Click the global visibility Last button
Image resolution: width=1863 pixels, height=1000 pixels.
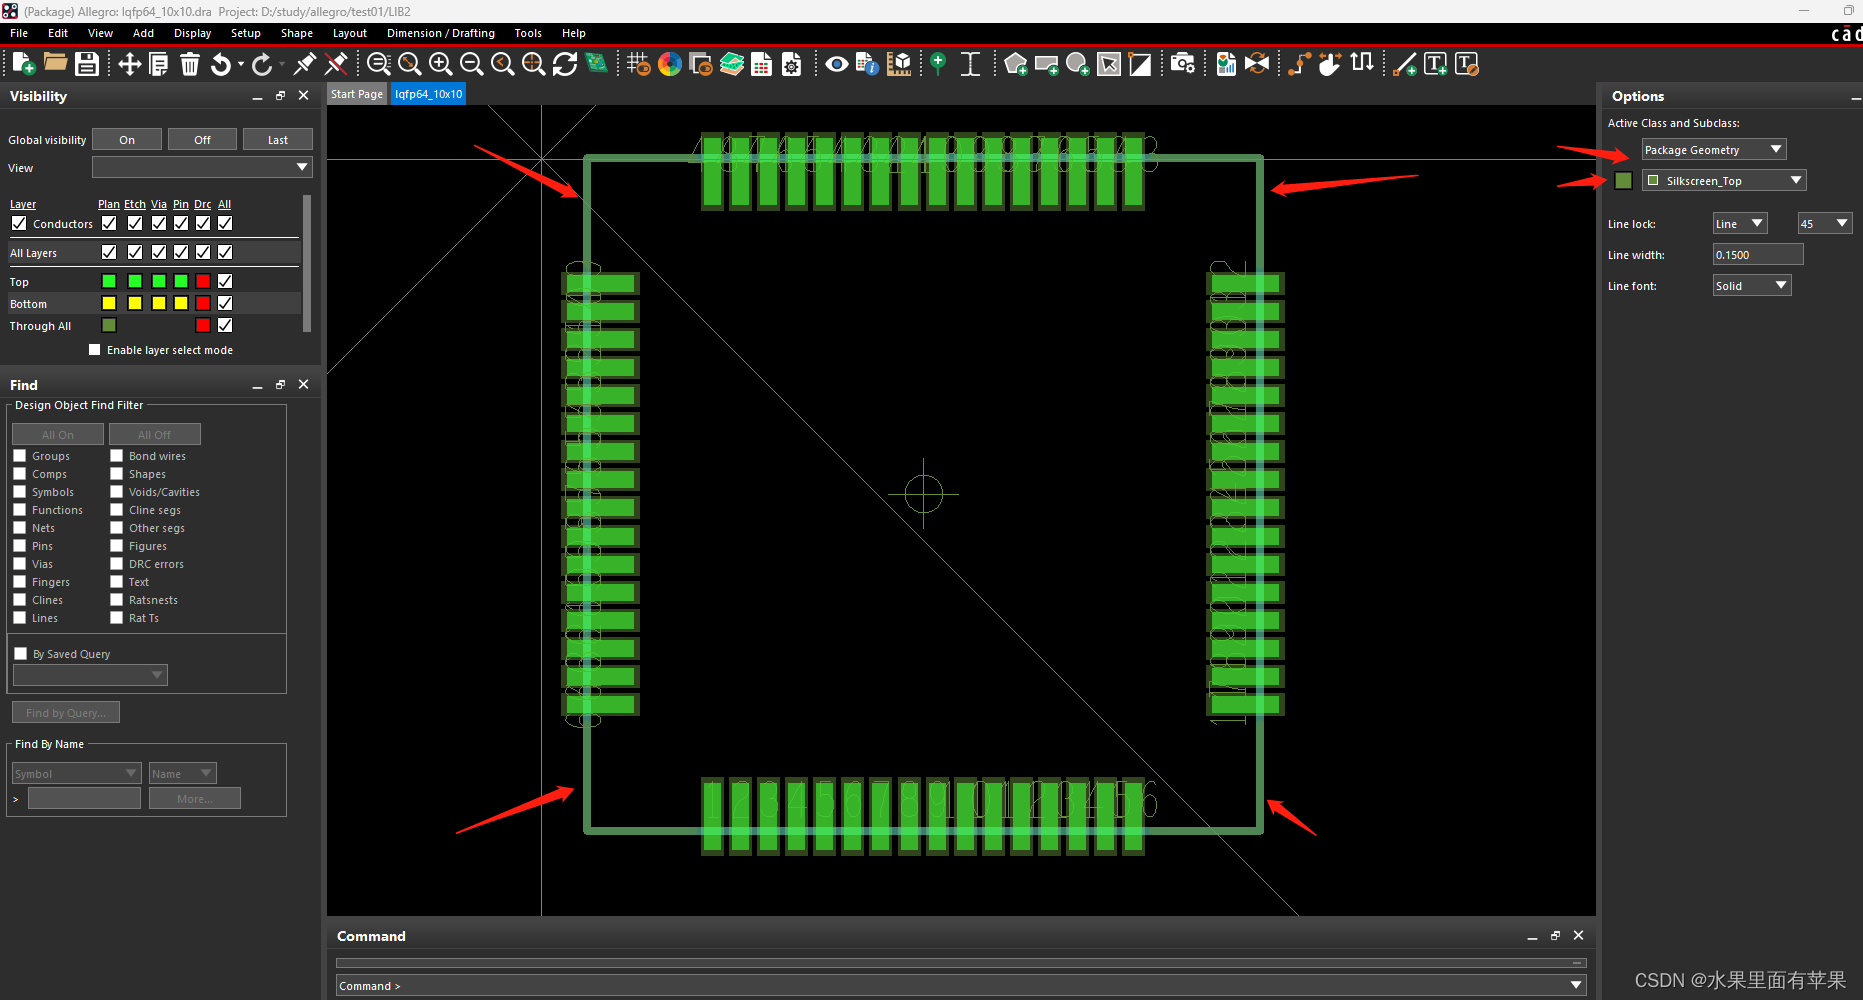coord(277,140)
